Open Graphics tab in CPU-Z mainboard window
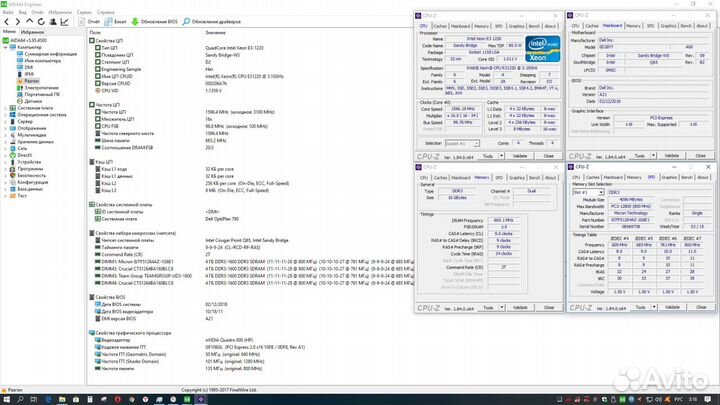The image size is (720, 405). tap(668, 26)
